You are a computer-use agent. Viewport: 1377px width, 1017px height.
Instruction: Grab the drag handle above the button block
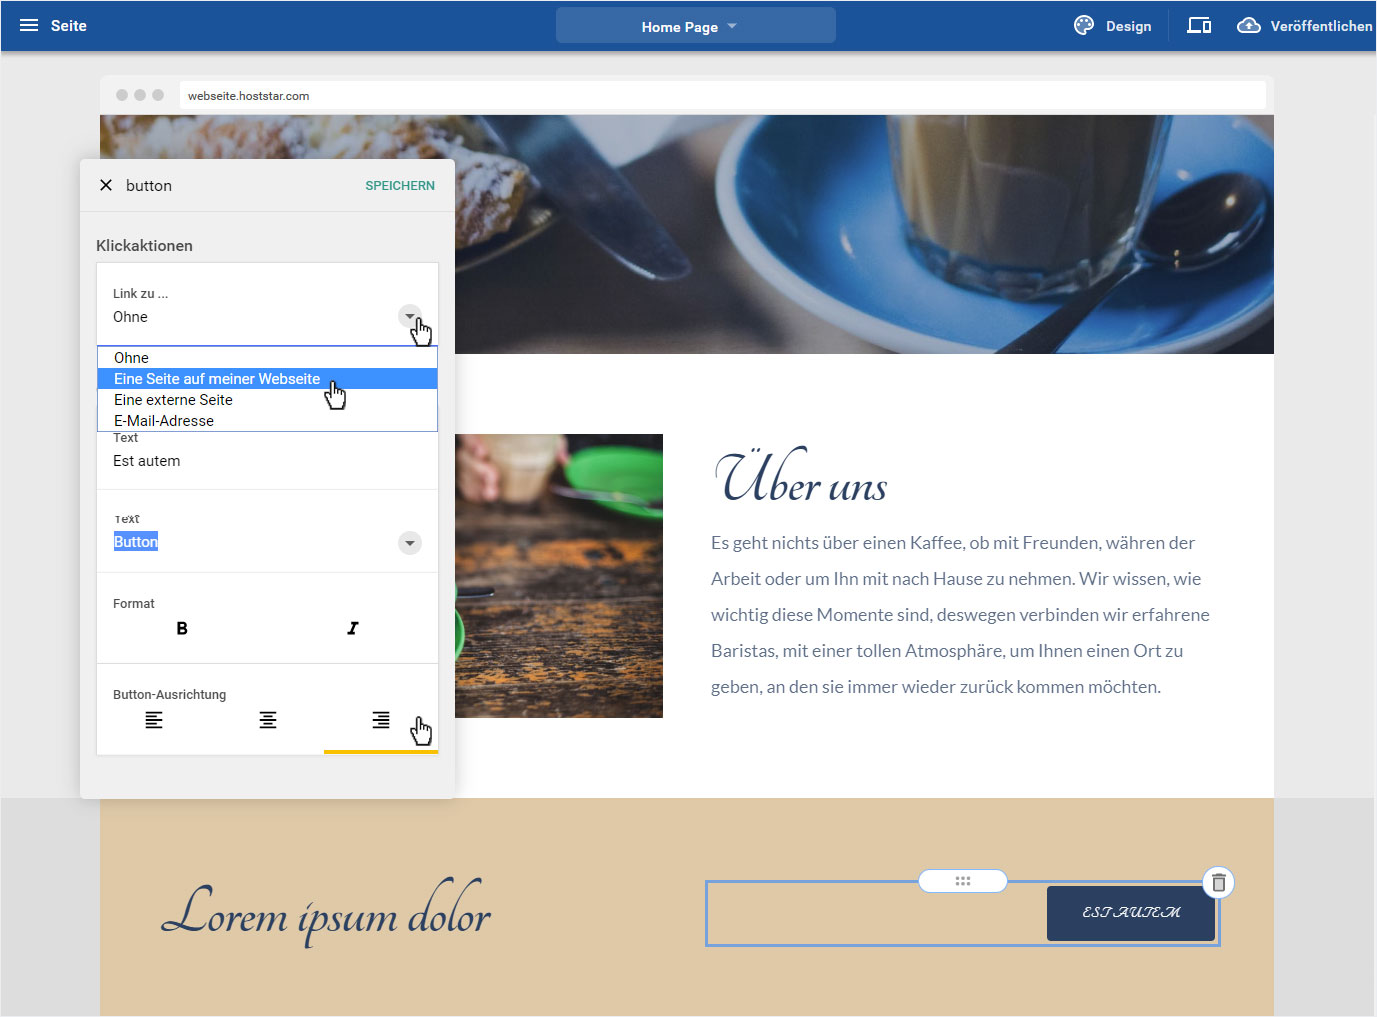[x=963, y=881]
